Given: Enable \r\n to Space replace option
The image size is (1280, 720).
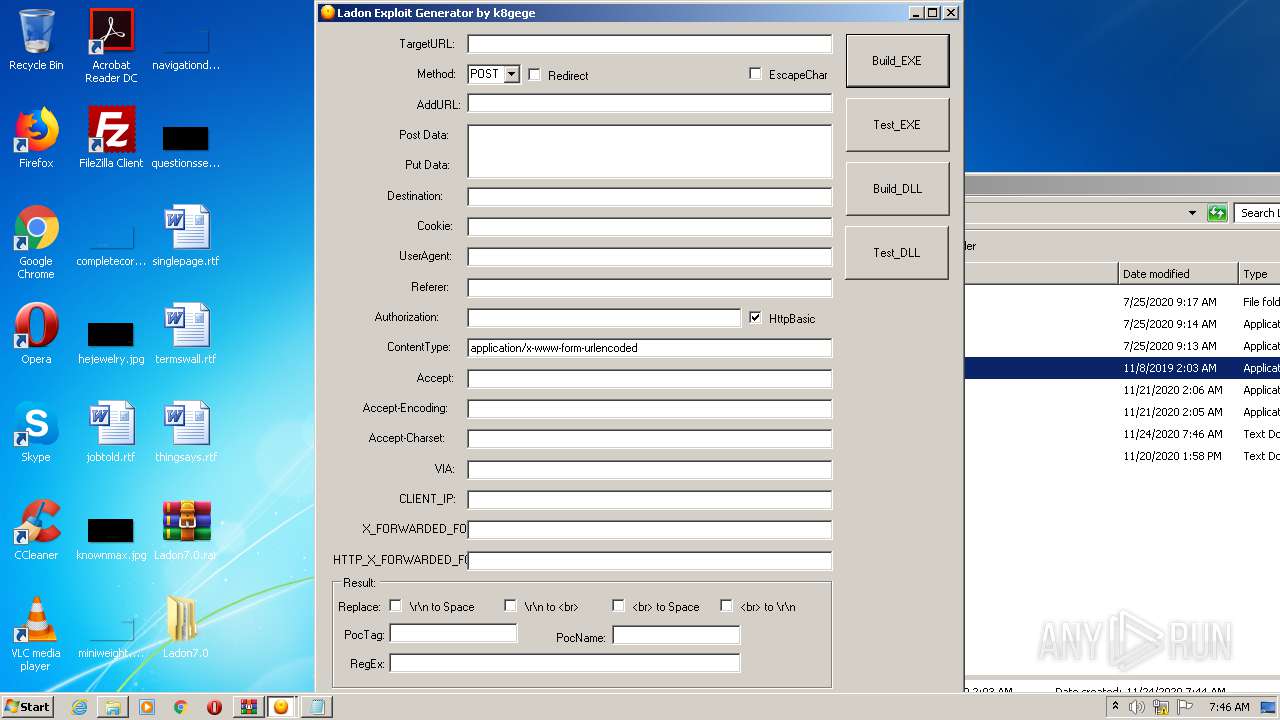Looking at the screenshot, I should click(395, 606).
